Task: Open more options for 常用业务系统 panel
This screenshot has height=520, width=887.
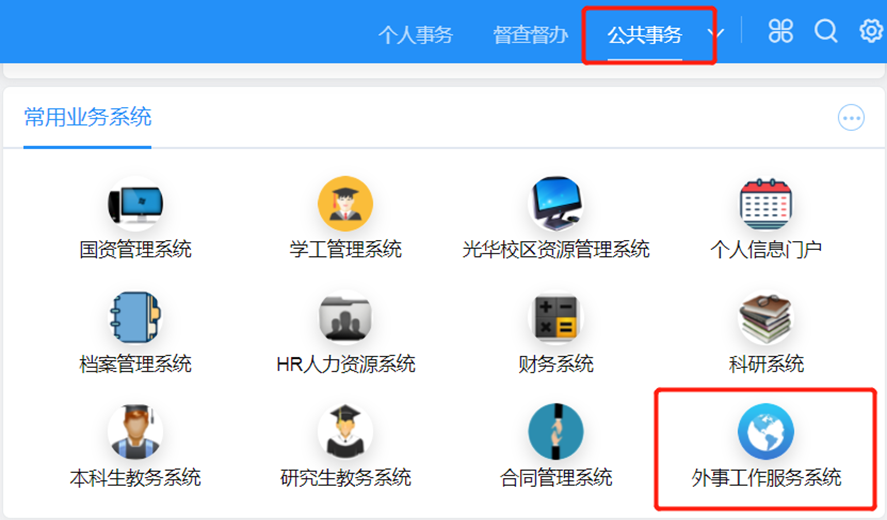Action: coord(851,118)
